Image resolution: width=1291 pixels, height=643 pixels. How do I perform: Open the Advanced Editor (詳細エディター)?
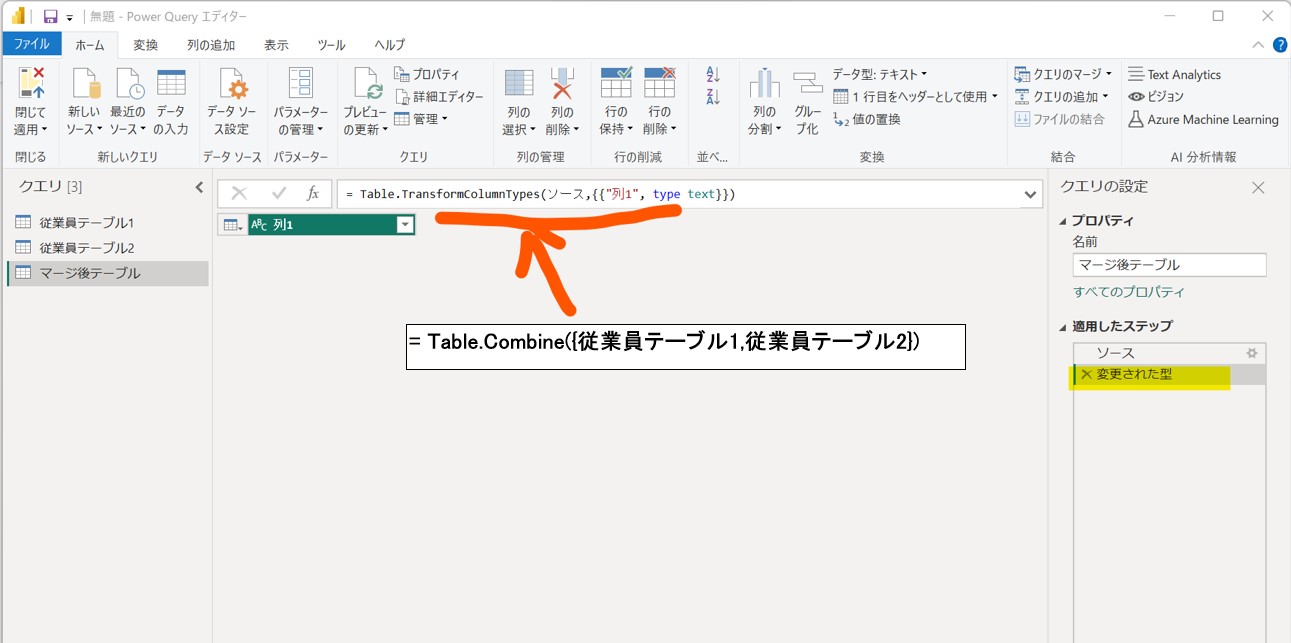[439, 96]
